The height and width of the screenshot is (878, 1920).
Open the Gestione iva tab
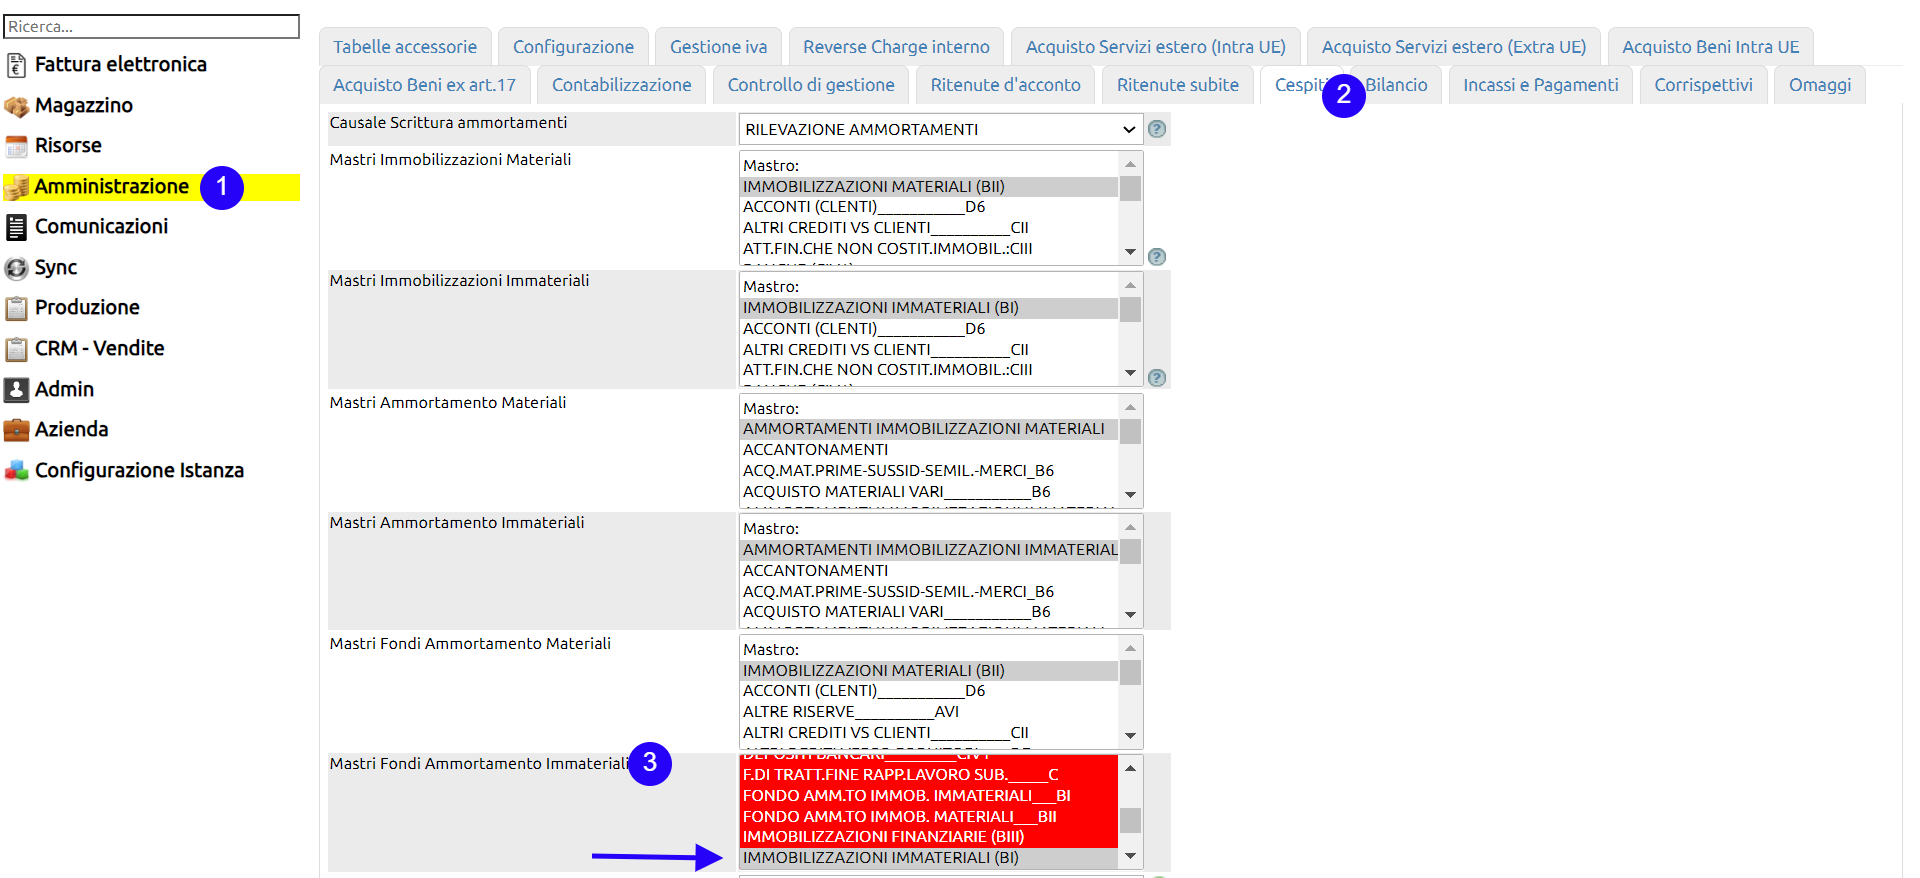(719, 47)
